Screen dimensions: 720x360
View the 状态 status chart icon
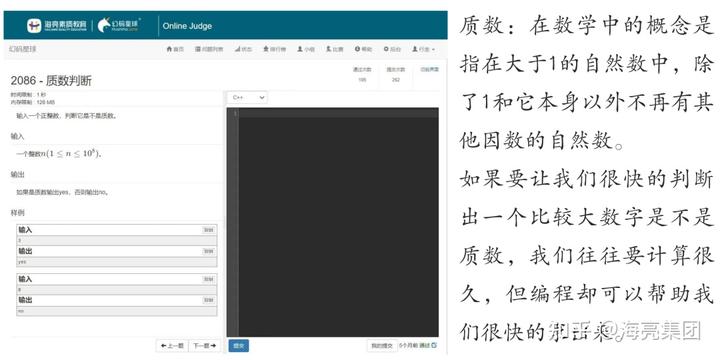[237, 49]
